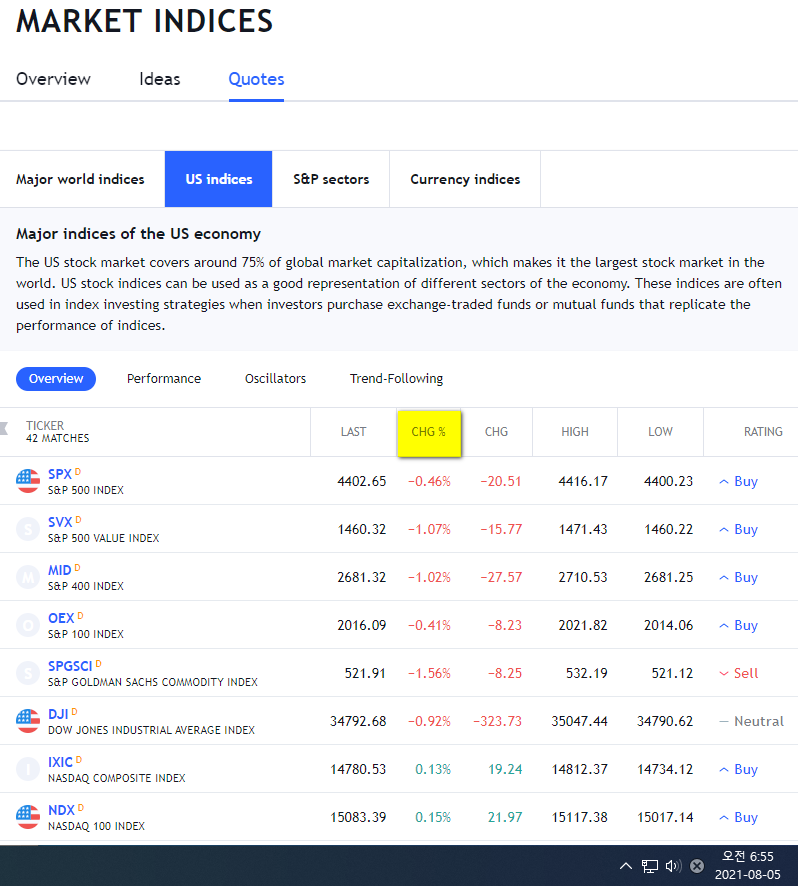The image size is (798, 886).
Task: Click the SPGSCI change percent −1.56%
Action: pyautogui.click(x=430, y=674)
